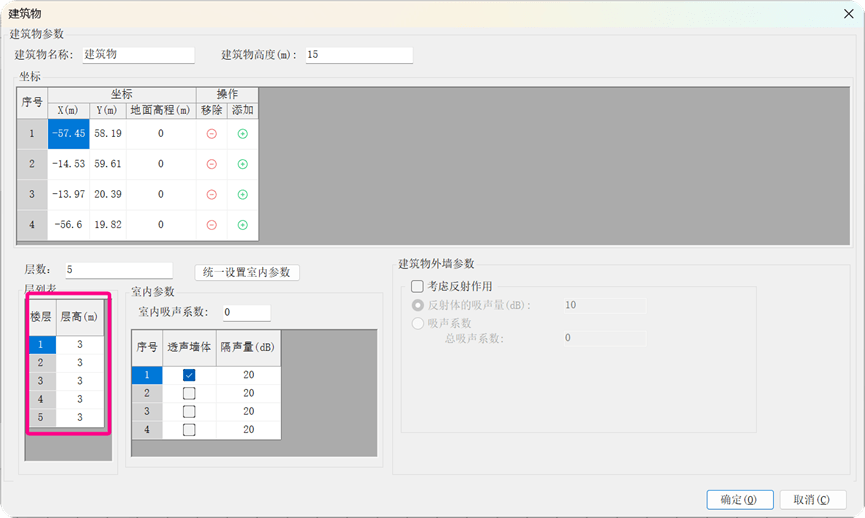
Task: Select wall row header 1 in 室内参数
Action: pyautogui.click(x=147, y=375)
